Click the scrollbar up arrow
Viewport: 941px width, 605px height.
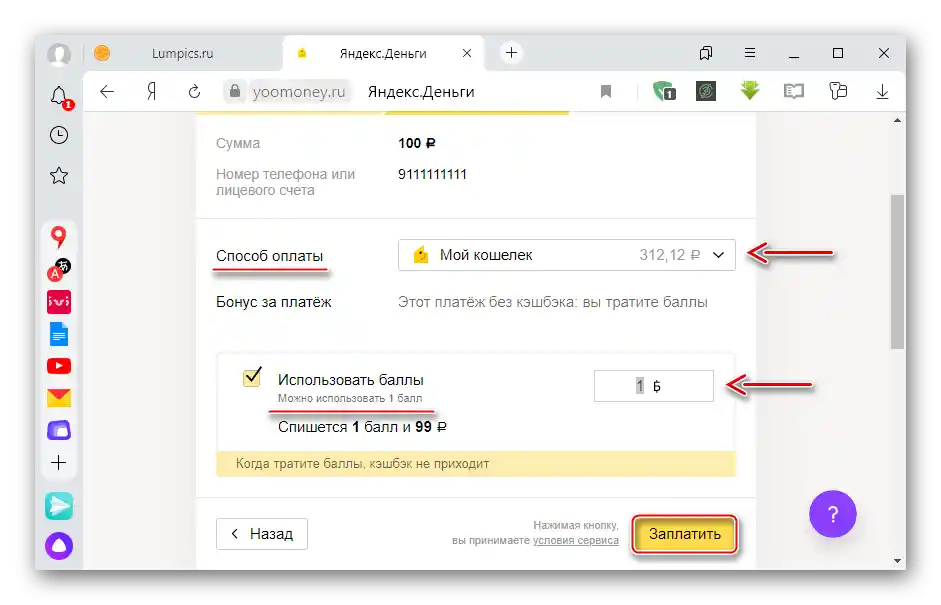coord(897,121)
